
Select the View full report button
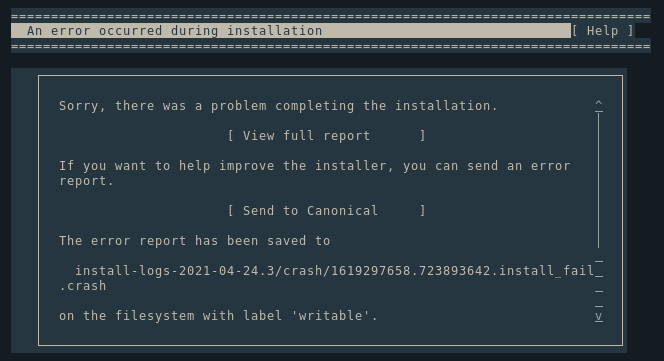point(326,136)
